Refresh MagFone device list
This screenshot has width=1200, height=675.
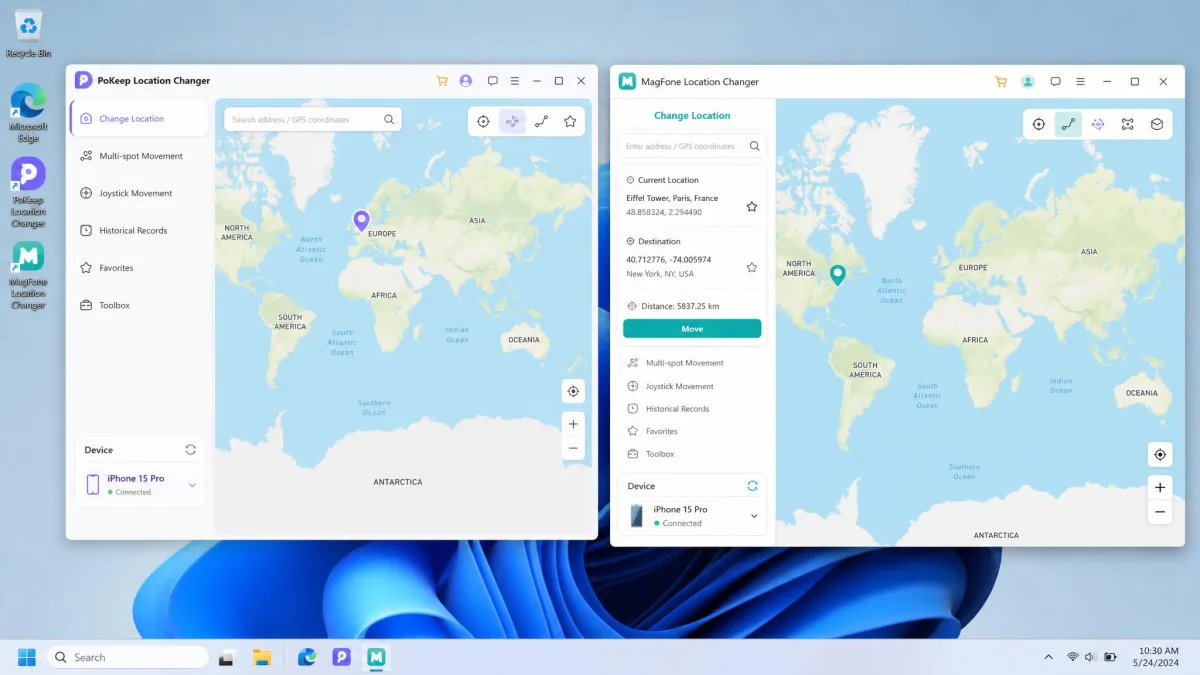[x=752, y=486]
